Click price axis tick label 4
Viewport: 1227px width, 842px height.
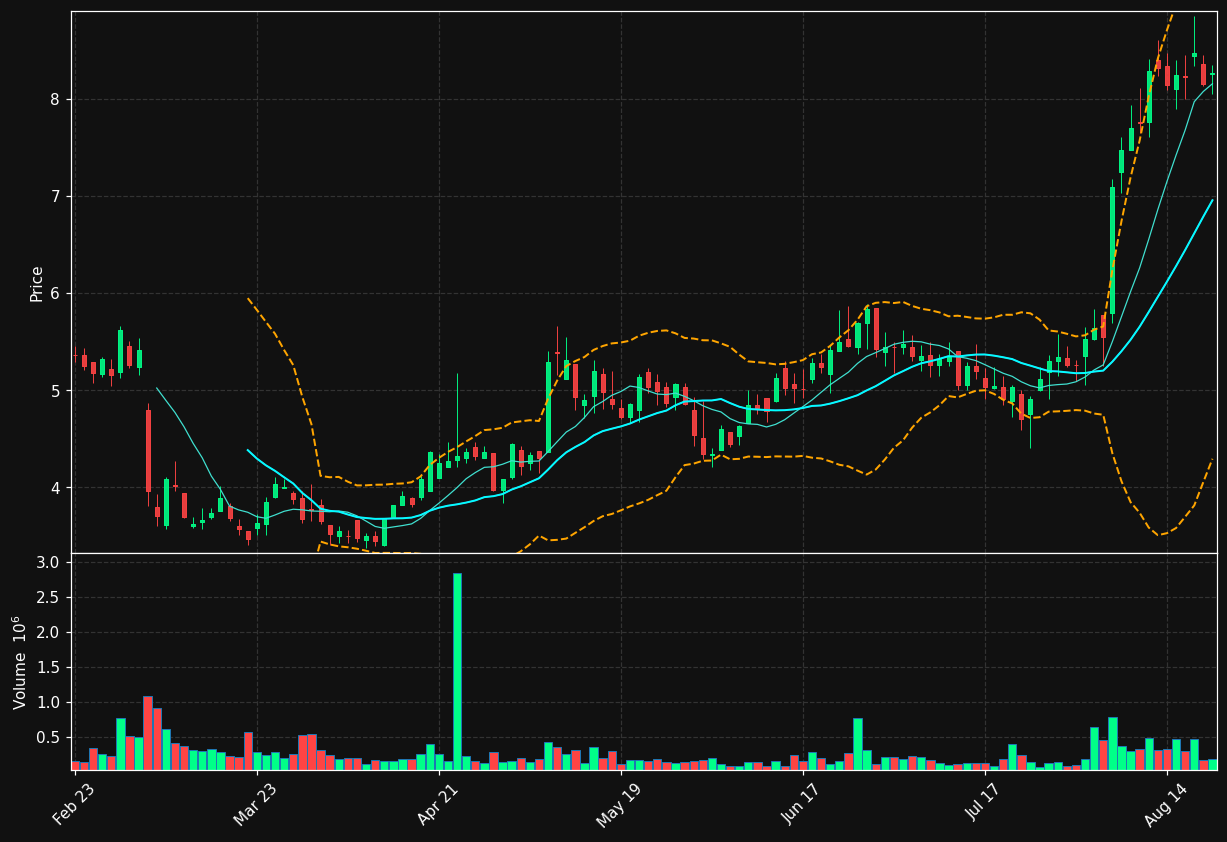(x=56, y=487)
